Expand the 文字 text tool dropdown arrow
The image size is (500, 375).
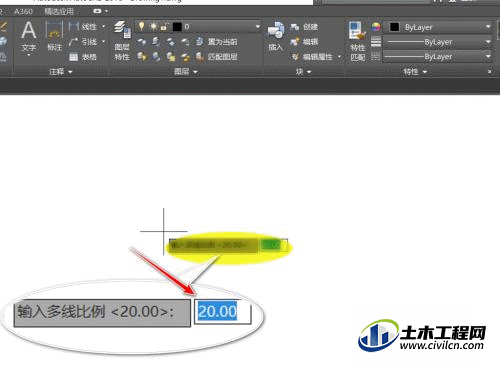click(29, 55)
